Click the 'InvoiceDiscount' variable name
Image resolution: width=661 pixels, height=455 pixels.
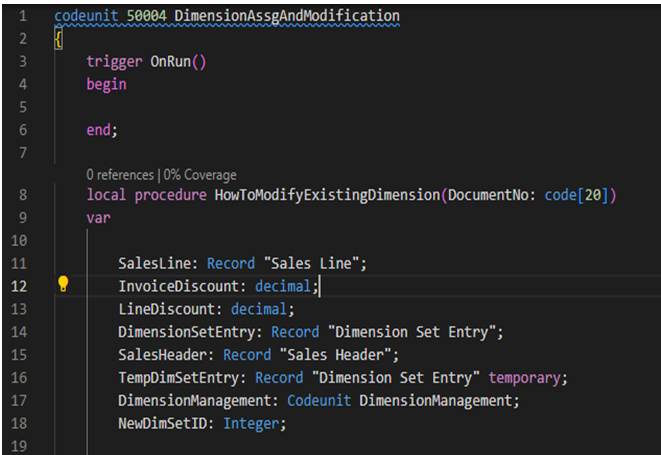(x=178, y=286)
